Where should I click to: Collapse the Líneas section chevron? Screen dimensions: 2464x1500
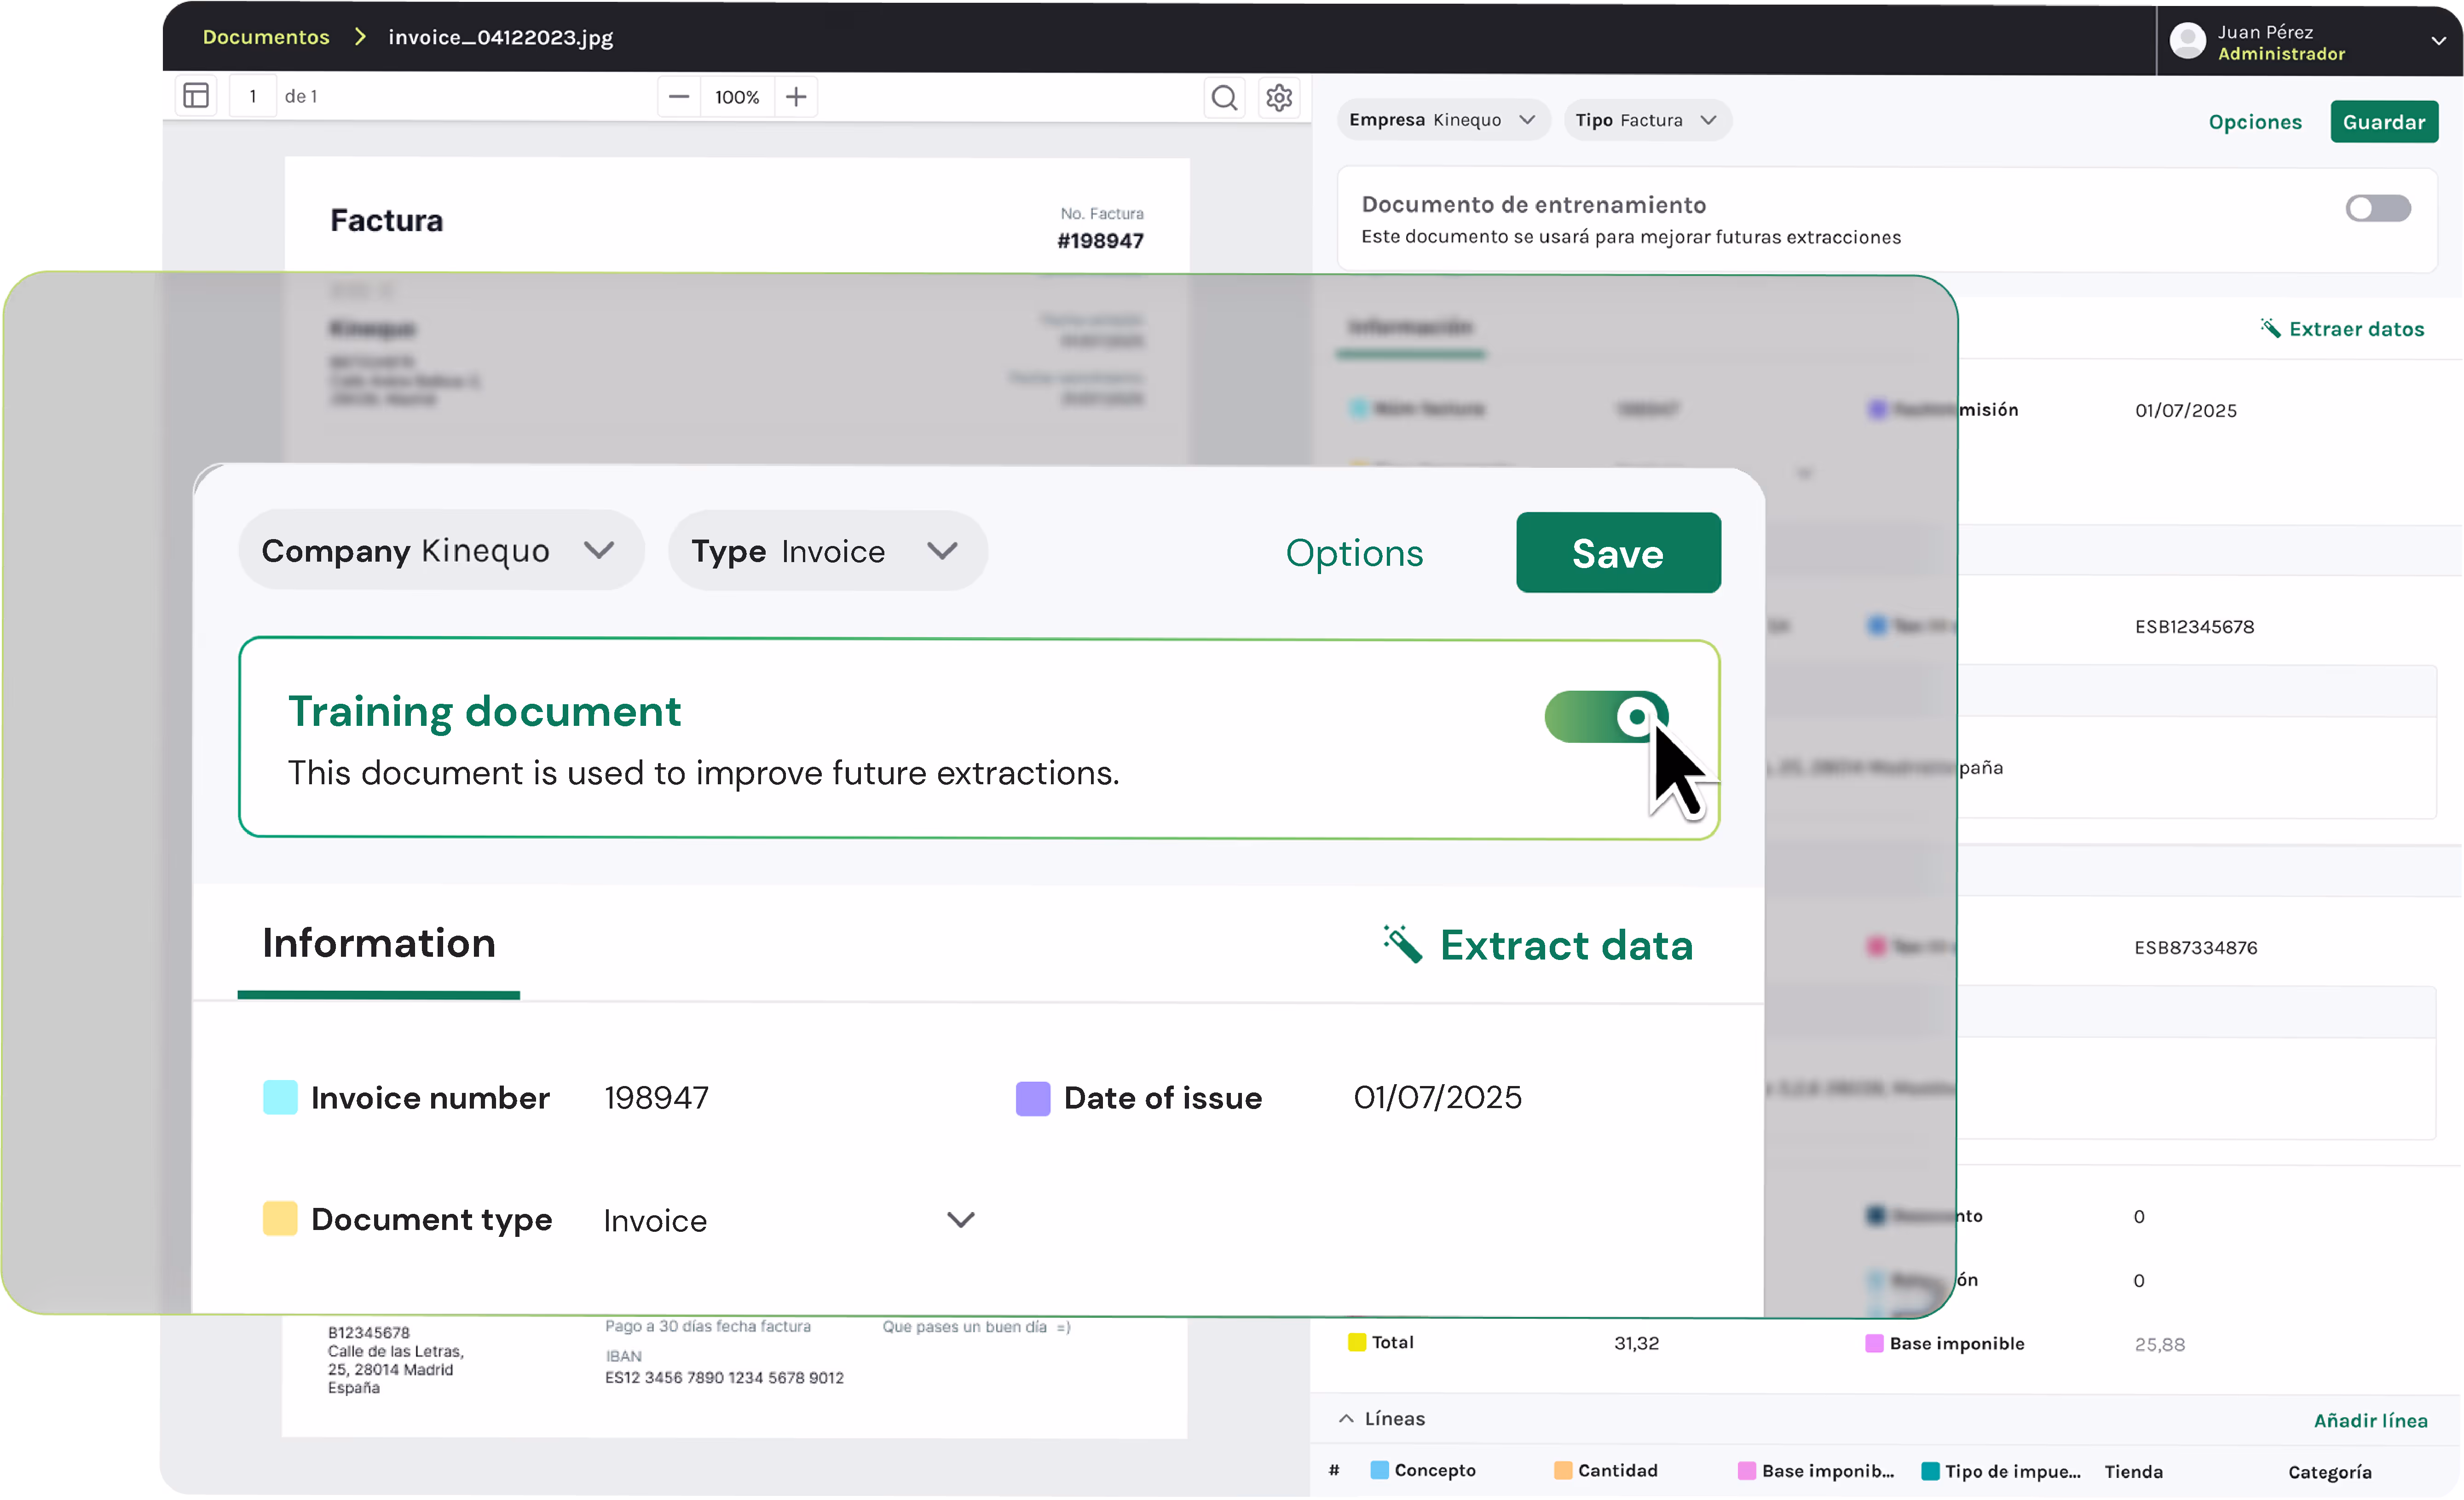[x=1346, y=1418]
